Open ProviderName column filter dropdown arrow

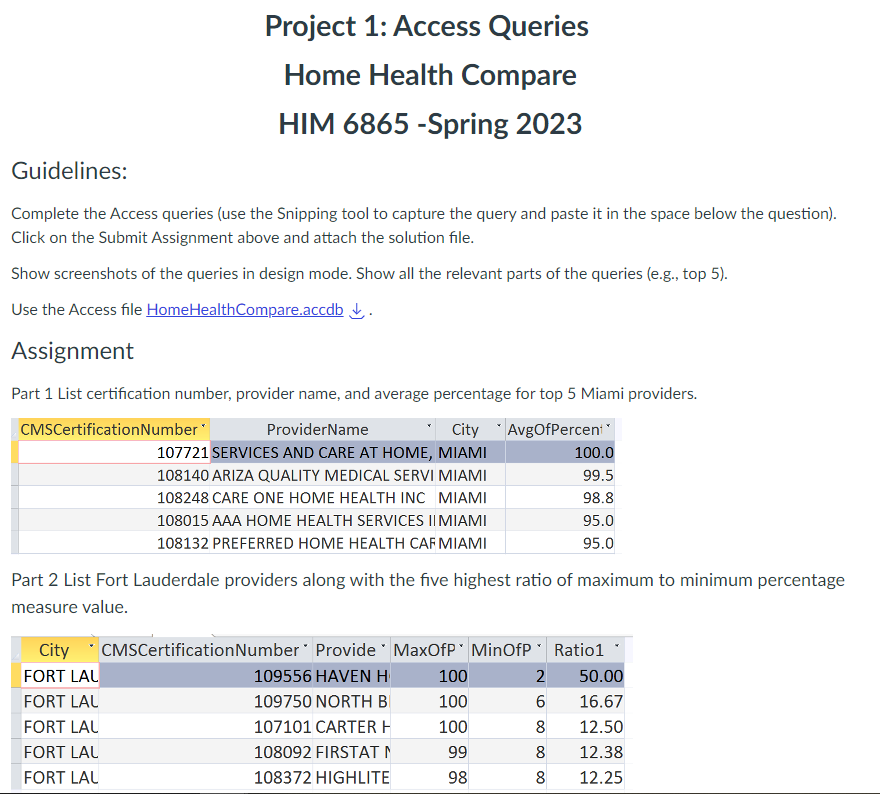(429, 428)
